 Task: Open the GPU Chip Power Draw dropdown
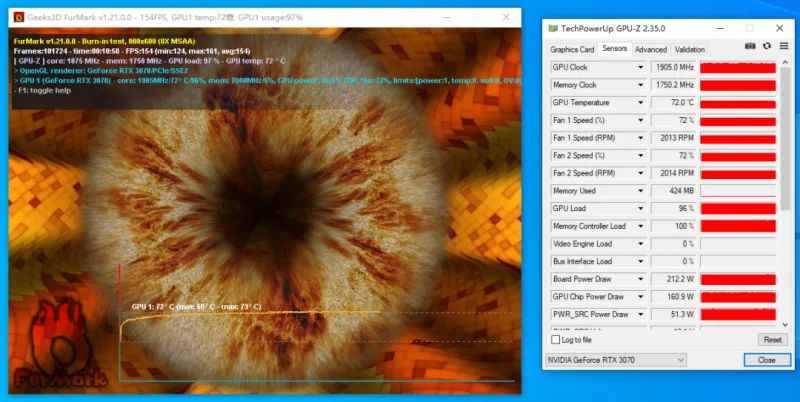point(640,296)
